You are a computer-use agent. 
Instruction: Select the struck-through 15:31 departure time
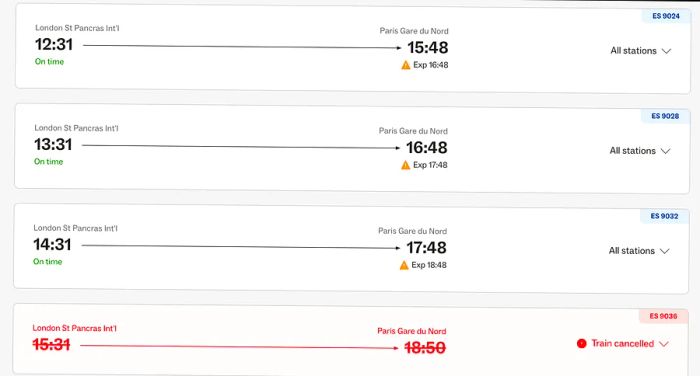[x=51, y=344]
